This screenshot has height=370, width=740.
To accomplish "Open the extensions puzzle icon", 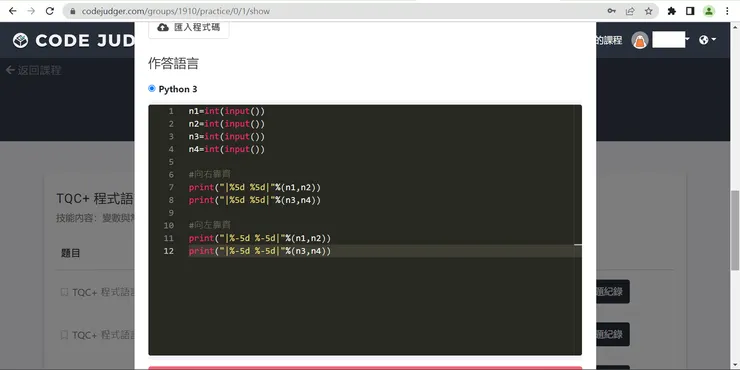I will click(672, 11).
